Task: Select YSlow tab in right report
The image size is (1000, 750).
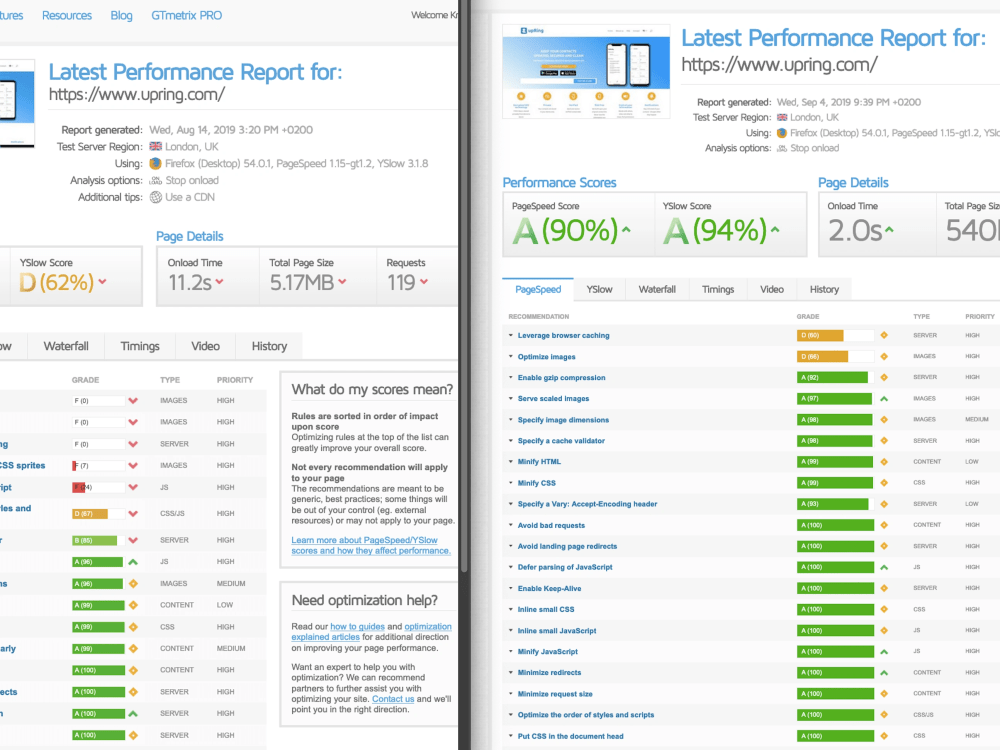Action: click(x=599, y=290)
